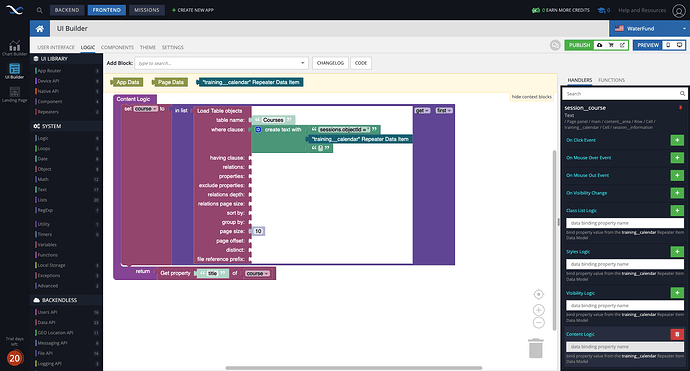Add Styles Logic handler
Image resolution: width=690 pixels, height=371 pixels.
point(677,252)
